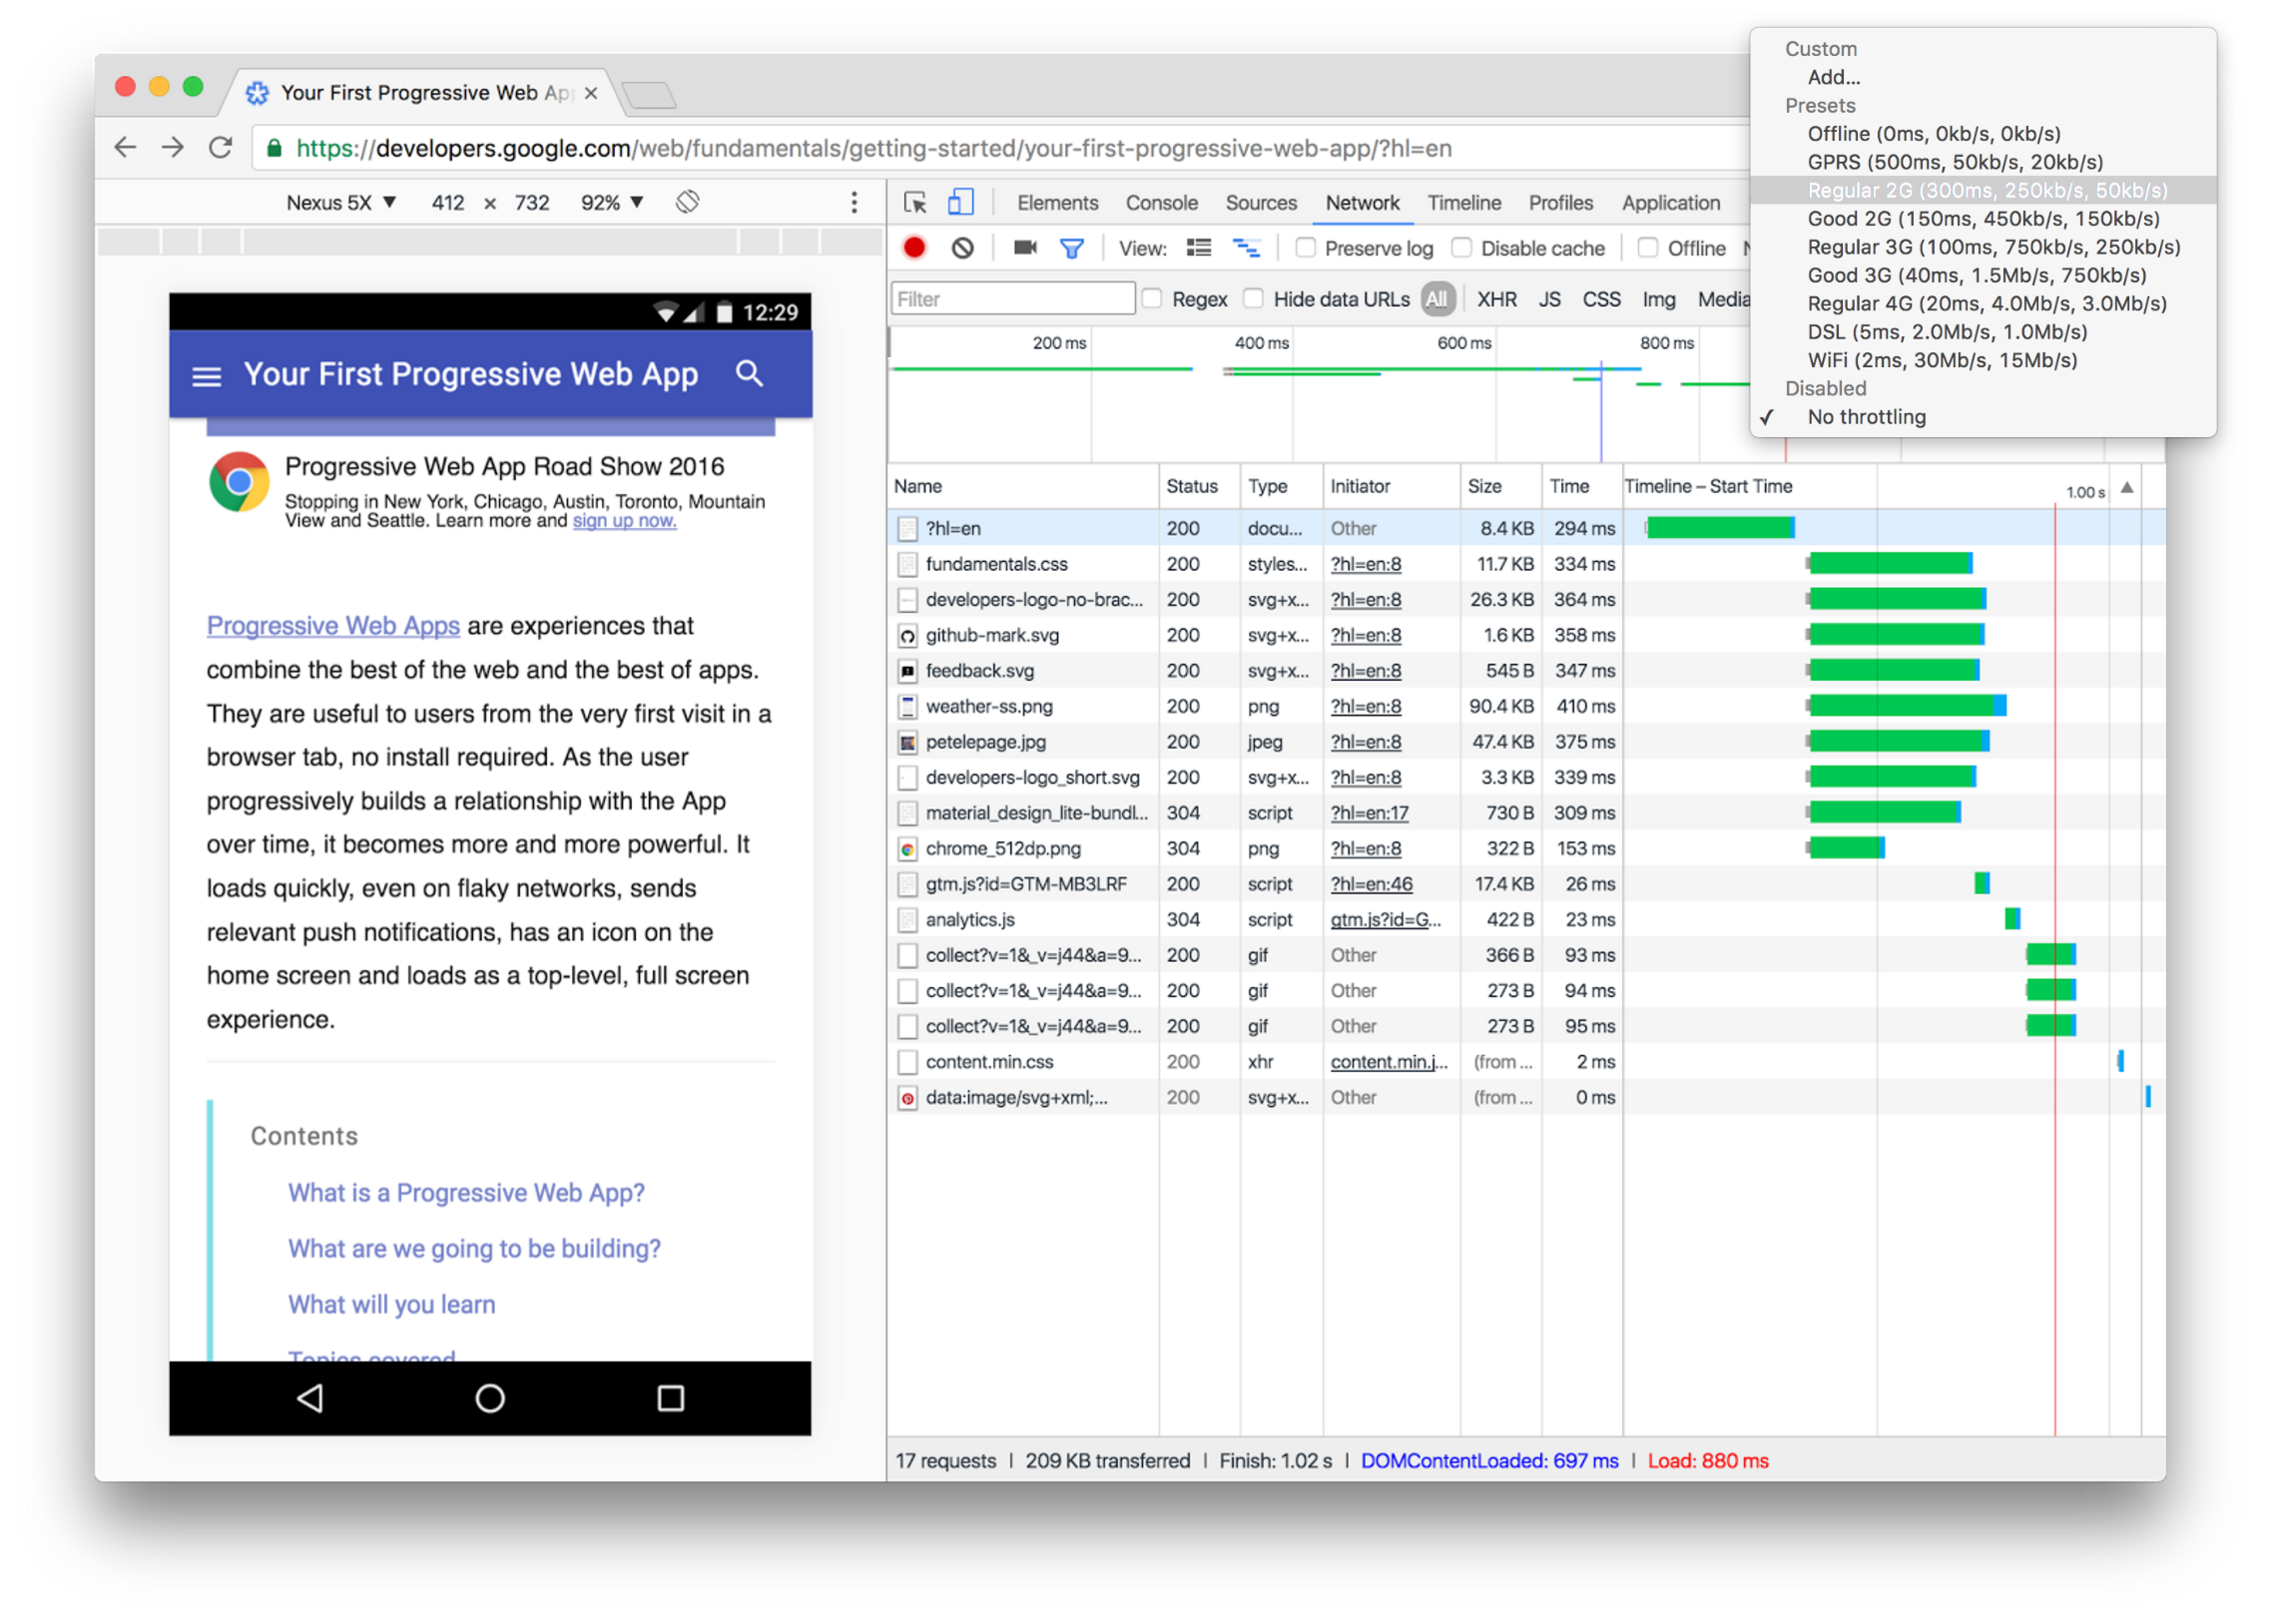Viewport: 2296px width, 1617px height.
Task: Switch to the Console tab
Action: [1161, 203]
